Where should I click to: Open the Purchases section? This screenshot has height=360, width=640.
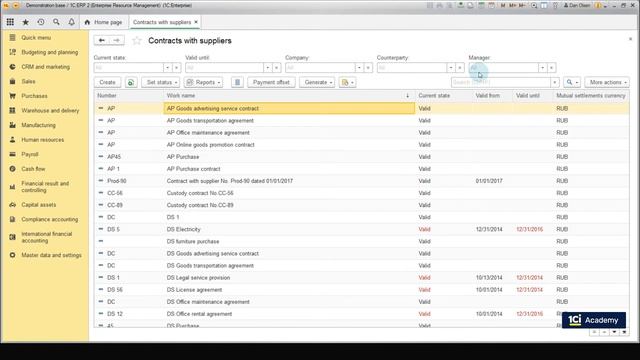tap(34, 96)
